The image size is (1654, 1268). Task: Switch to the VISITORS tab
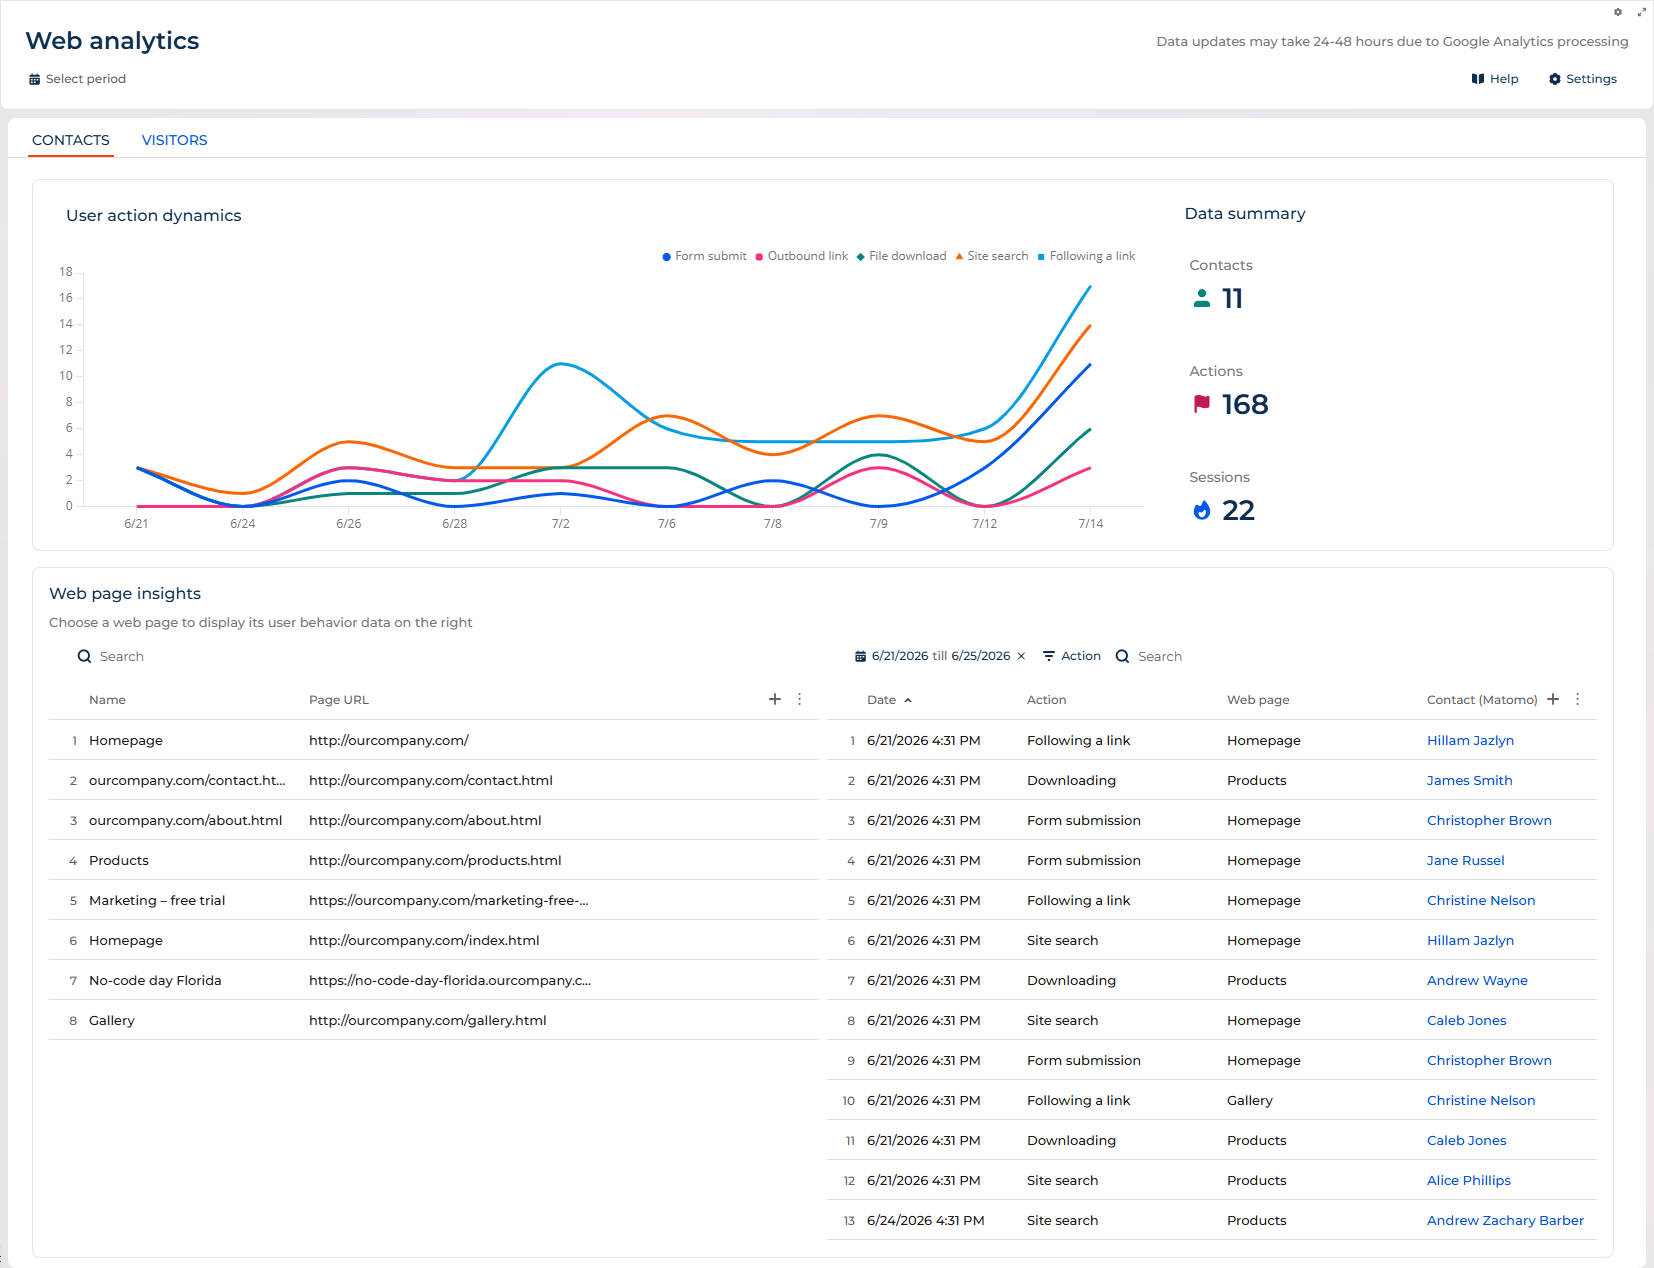(175, 140)
